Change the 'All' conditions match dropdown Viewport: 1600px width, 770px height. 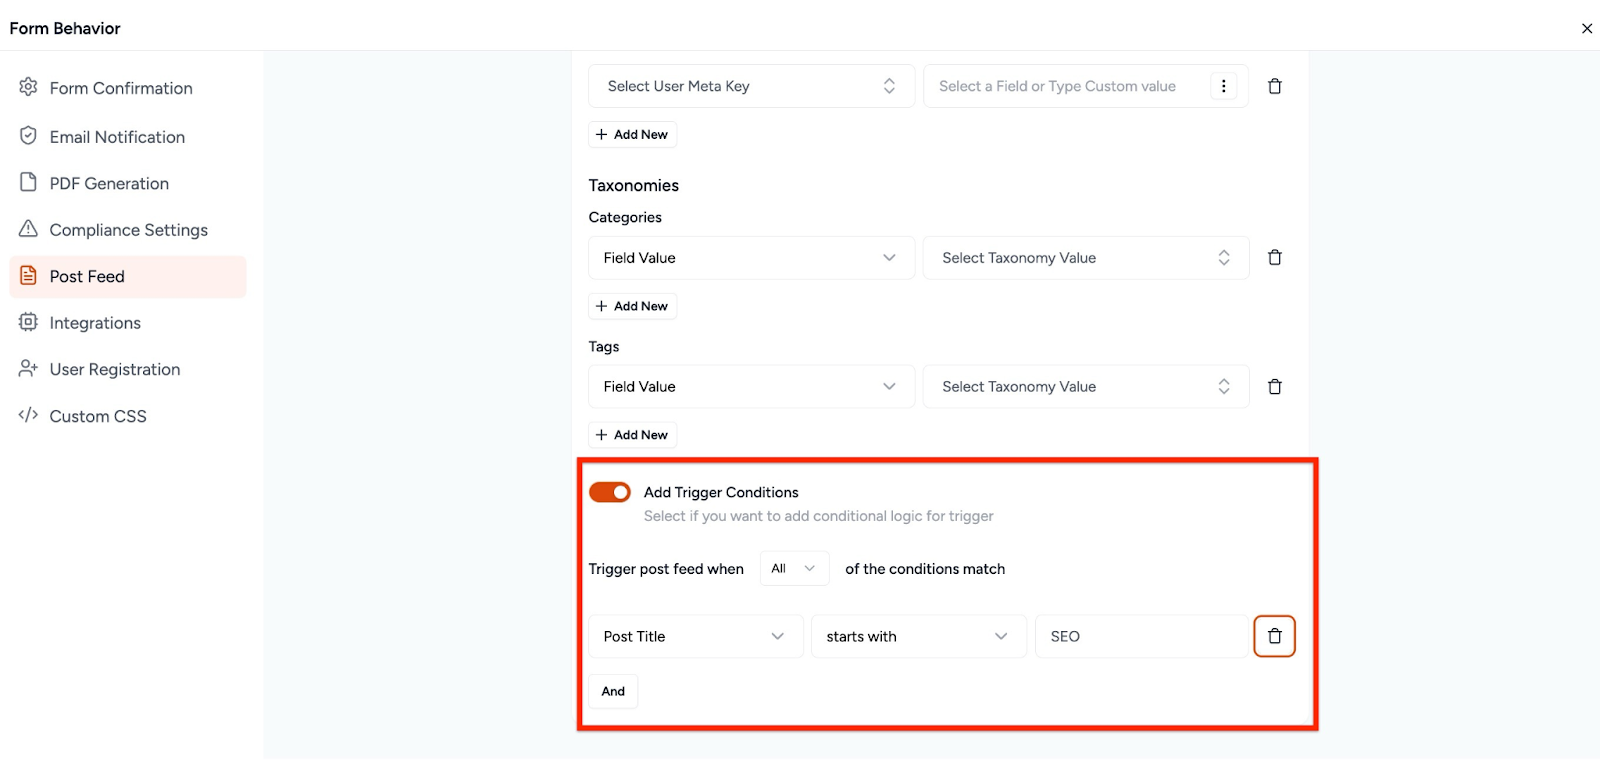794,569
